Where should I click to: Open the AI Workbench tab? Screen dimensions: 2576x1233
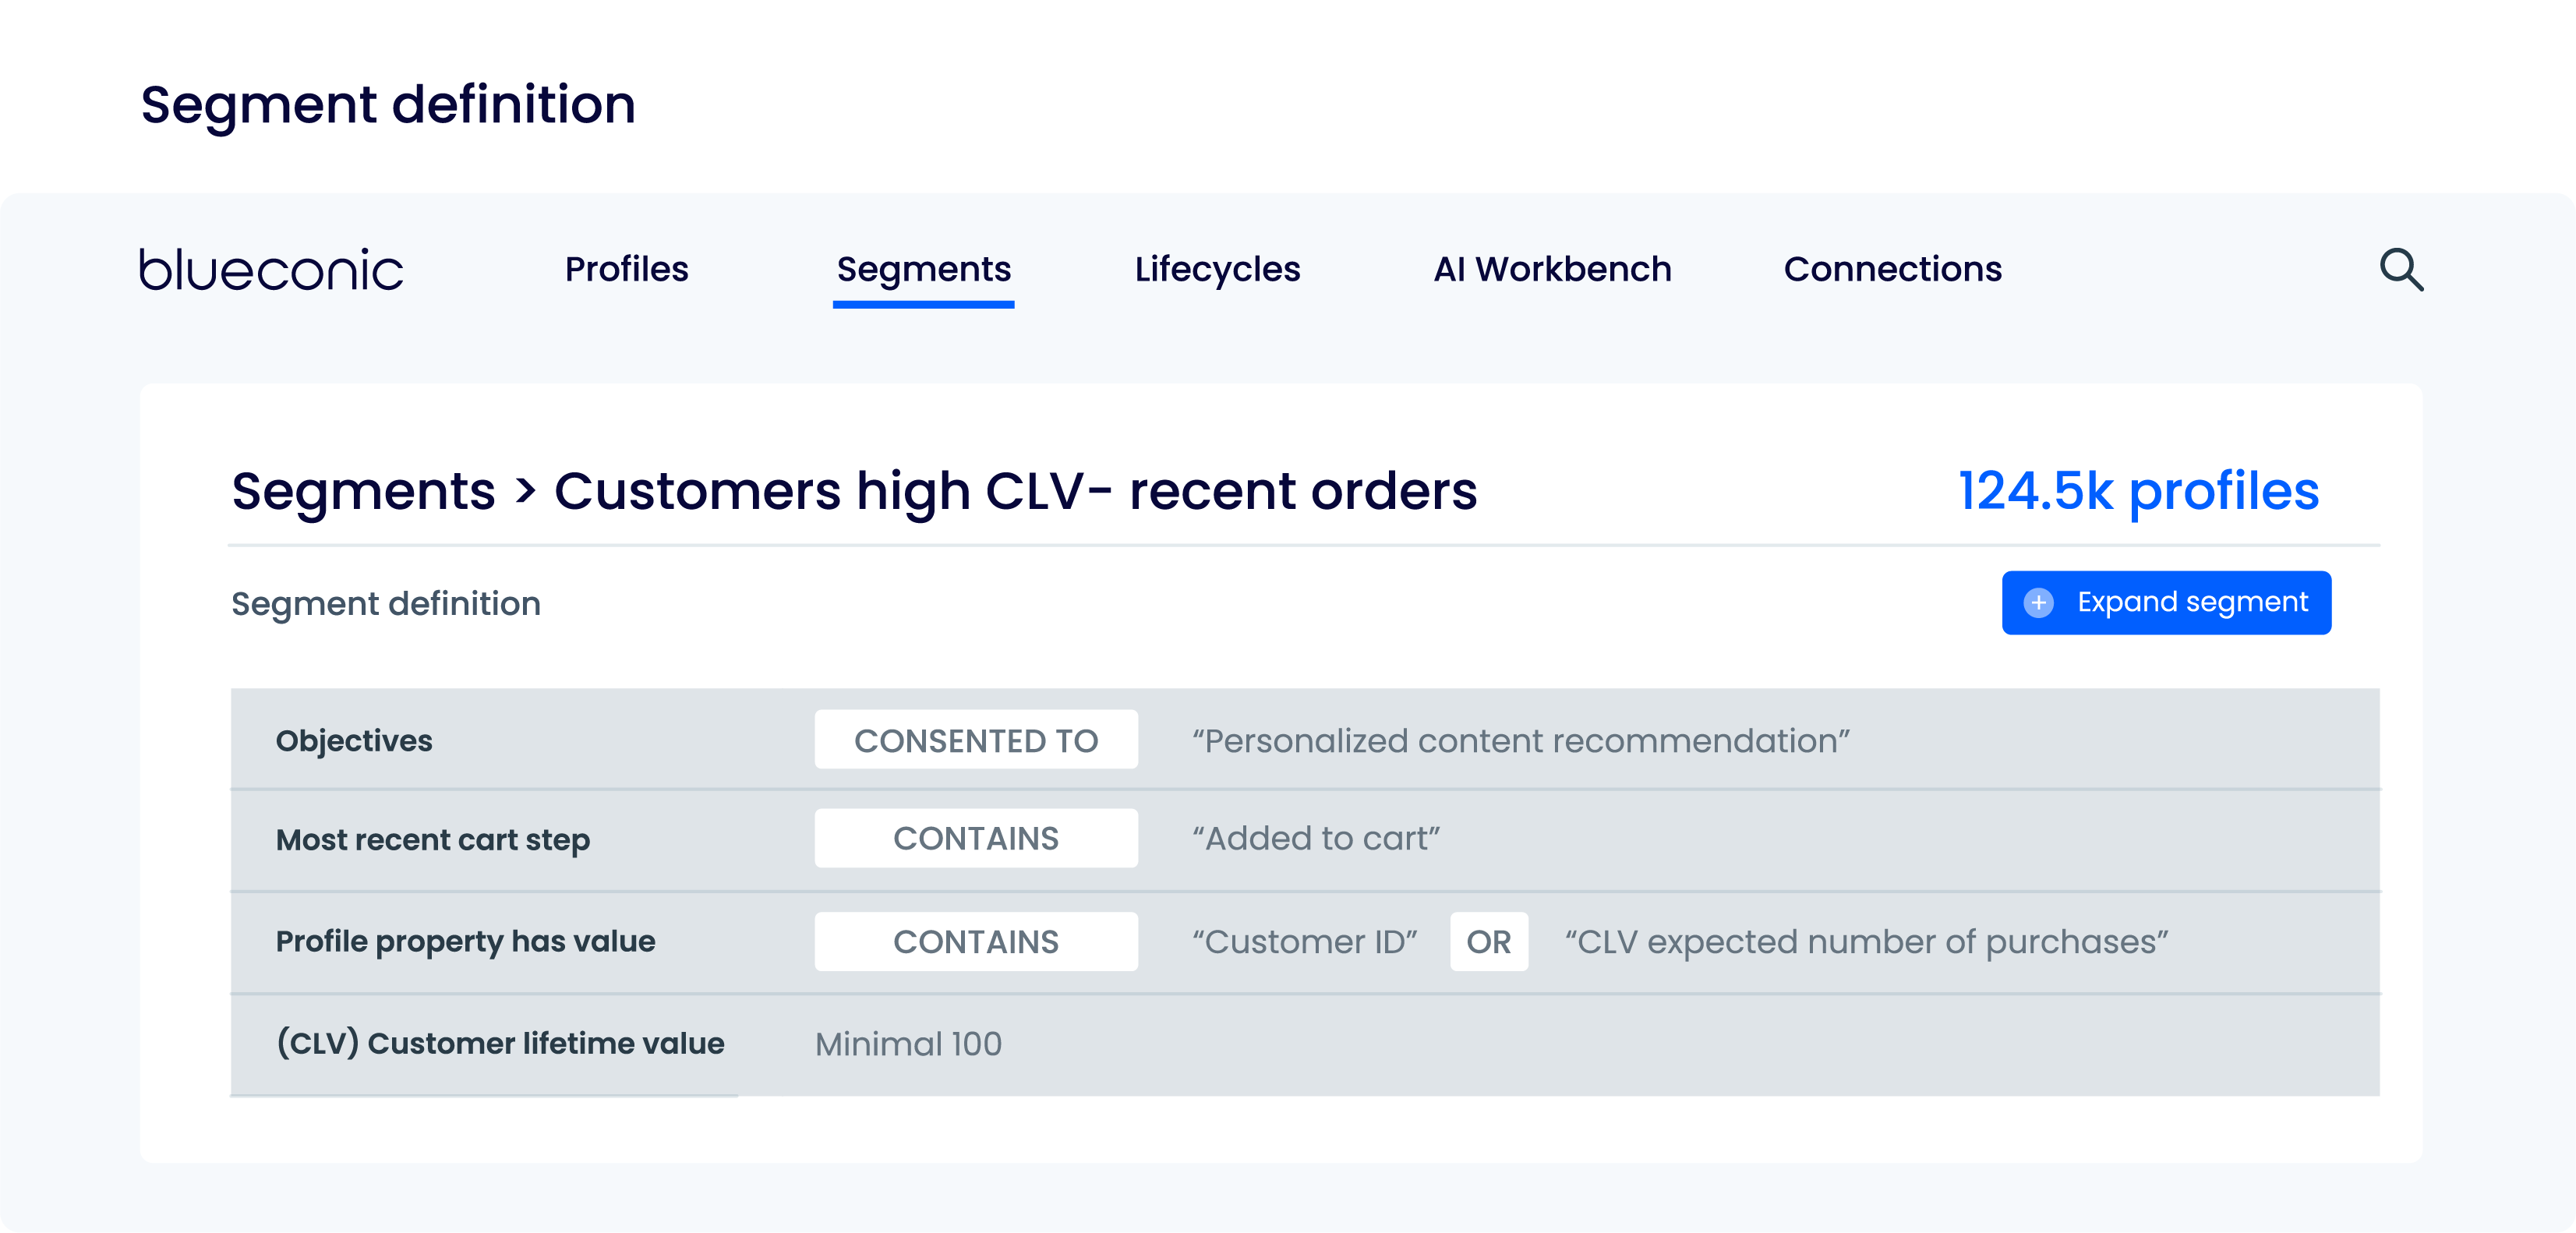coord(1552,269)
